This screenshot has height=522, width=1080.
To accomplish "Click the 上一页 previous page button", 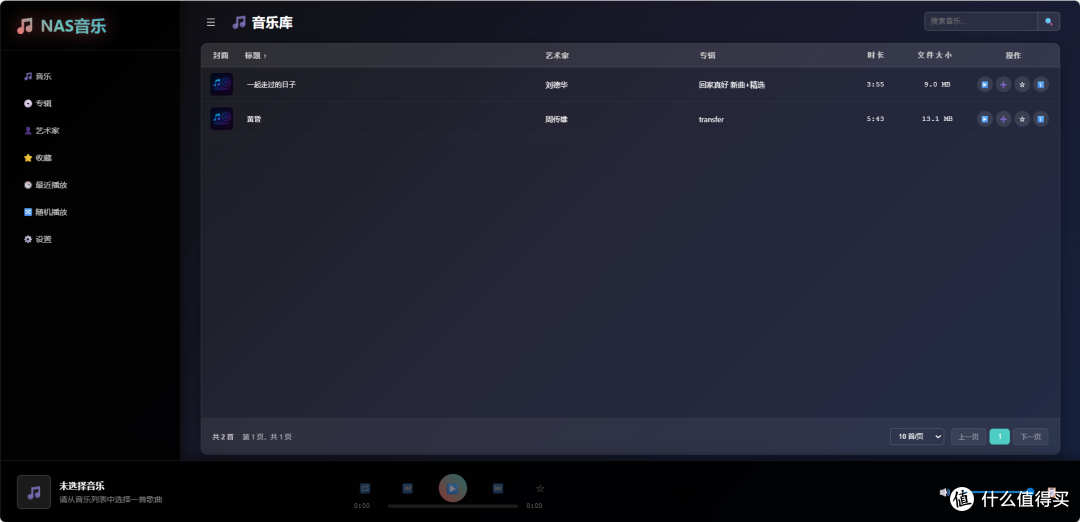I will click(x=968, y=437).
